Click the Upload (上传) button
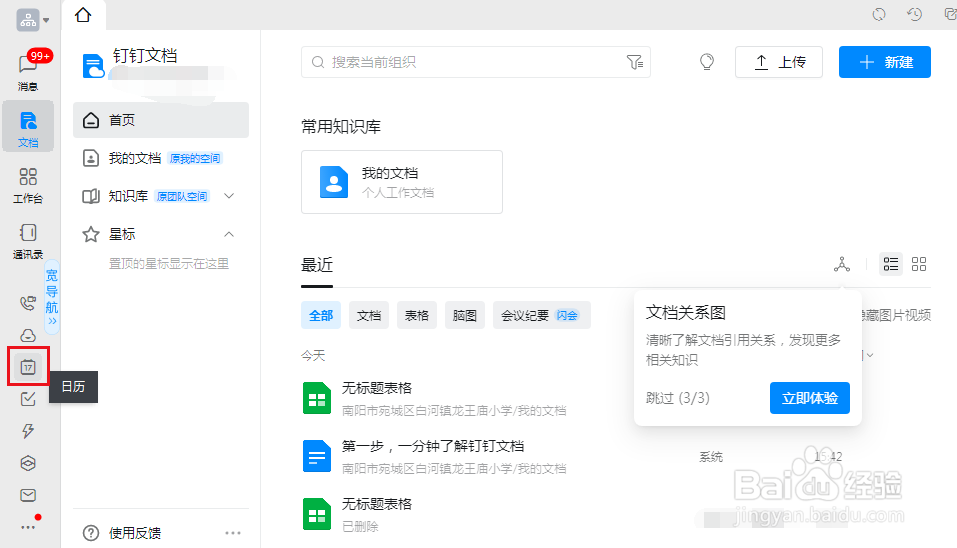Viewport: 957px width, 548px height. tap(779, 62)
